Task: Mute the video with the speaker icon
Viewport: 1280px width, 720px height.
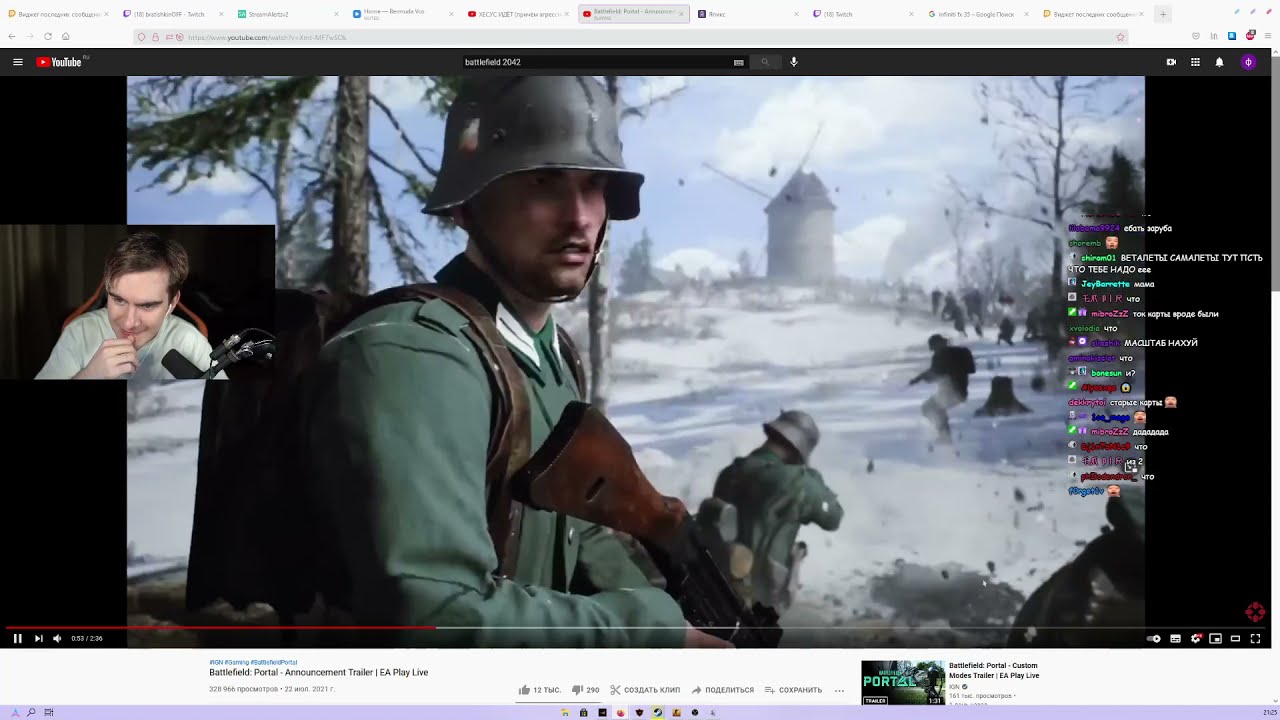Action: tap(57, 638)
